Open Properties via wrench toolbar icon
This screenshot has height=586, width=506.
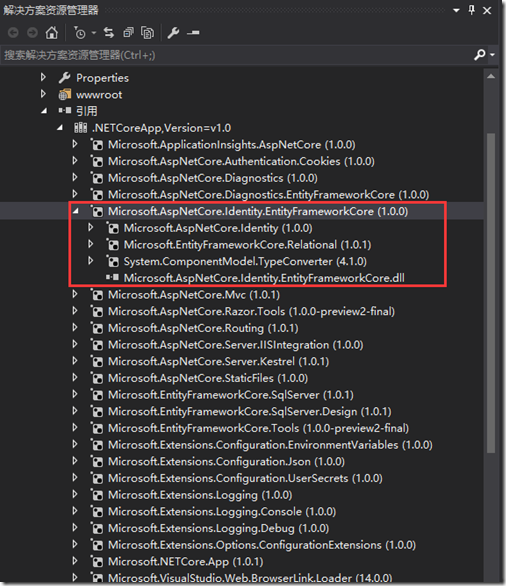173,33
